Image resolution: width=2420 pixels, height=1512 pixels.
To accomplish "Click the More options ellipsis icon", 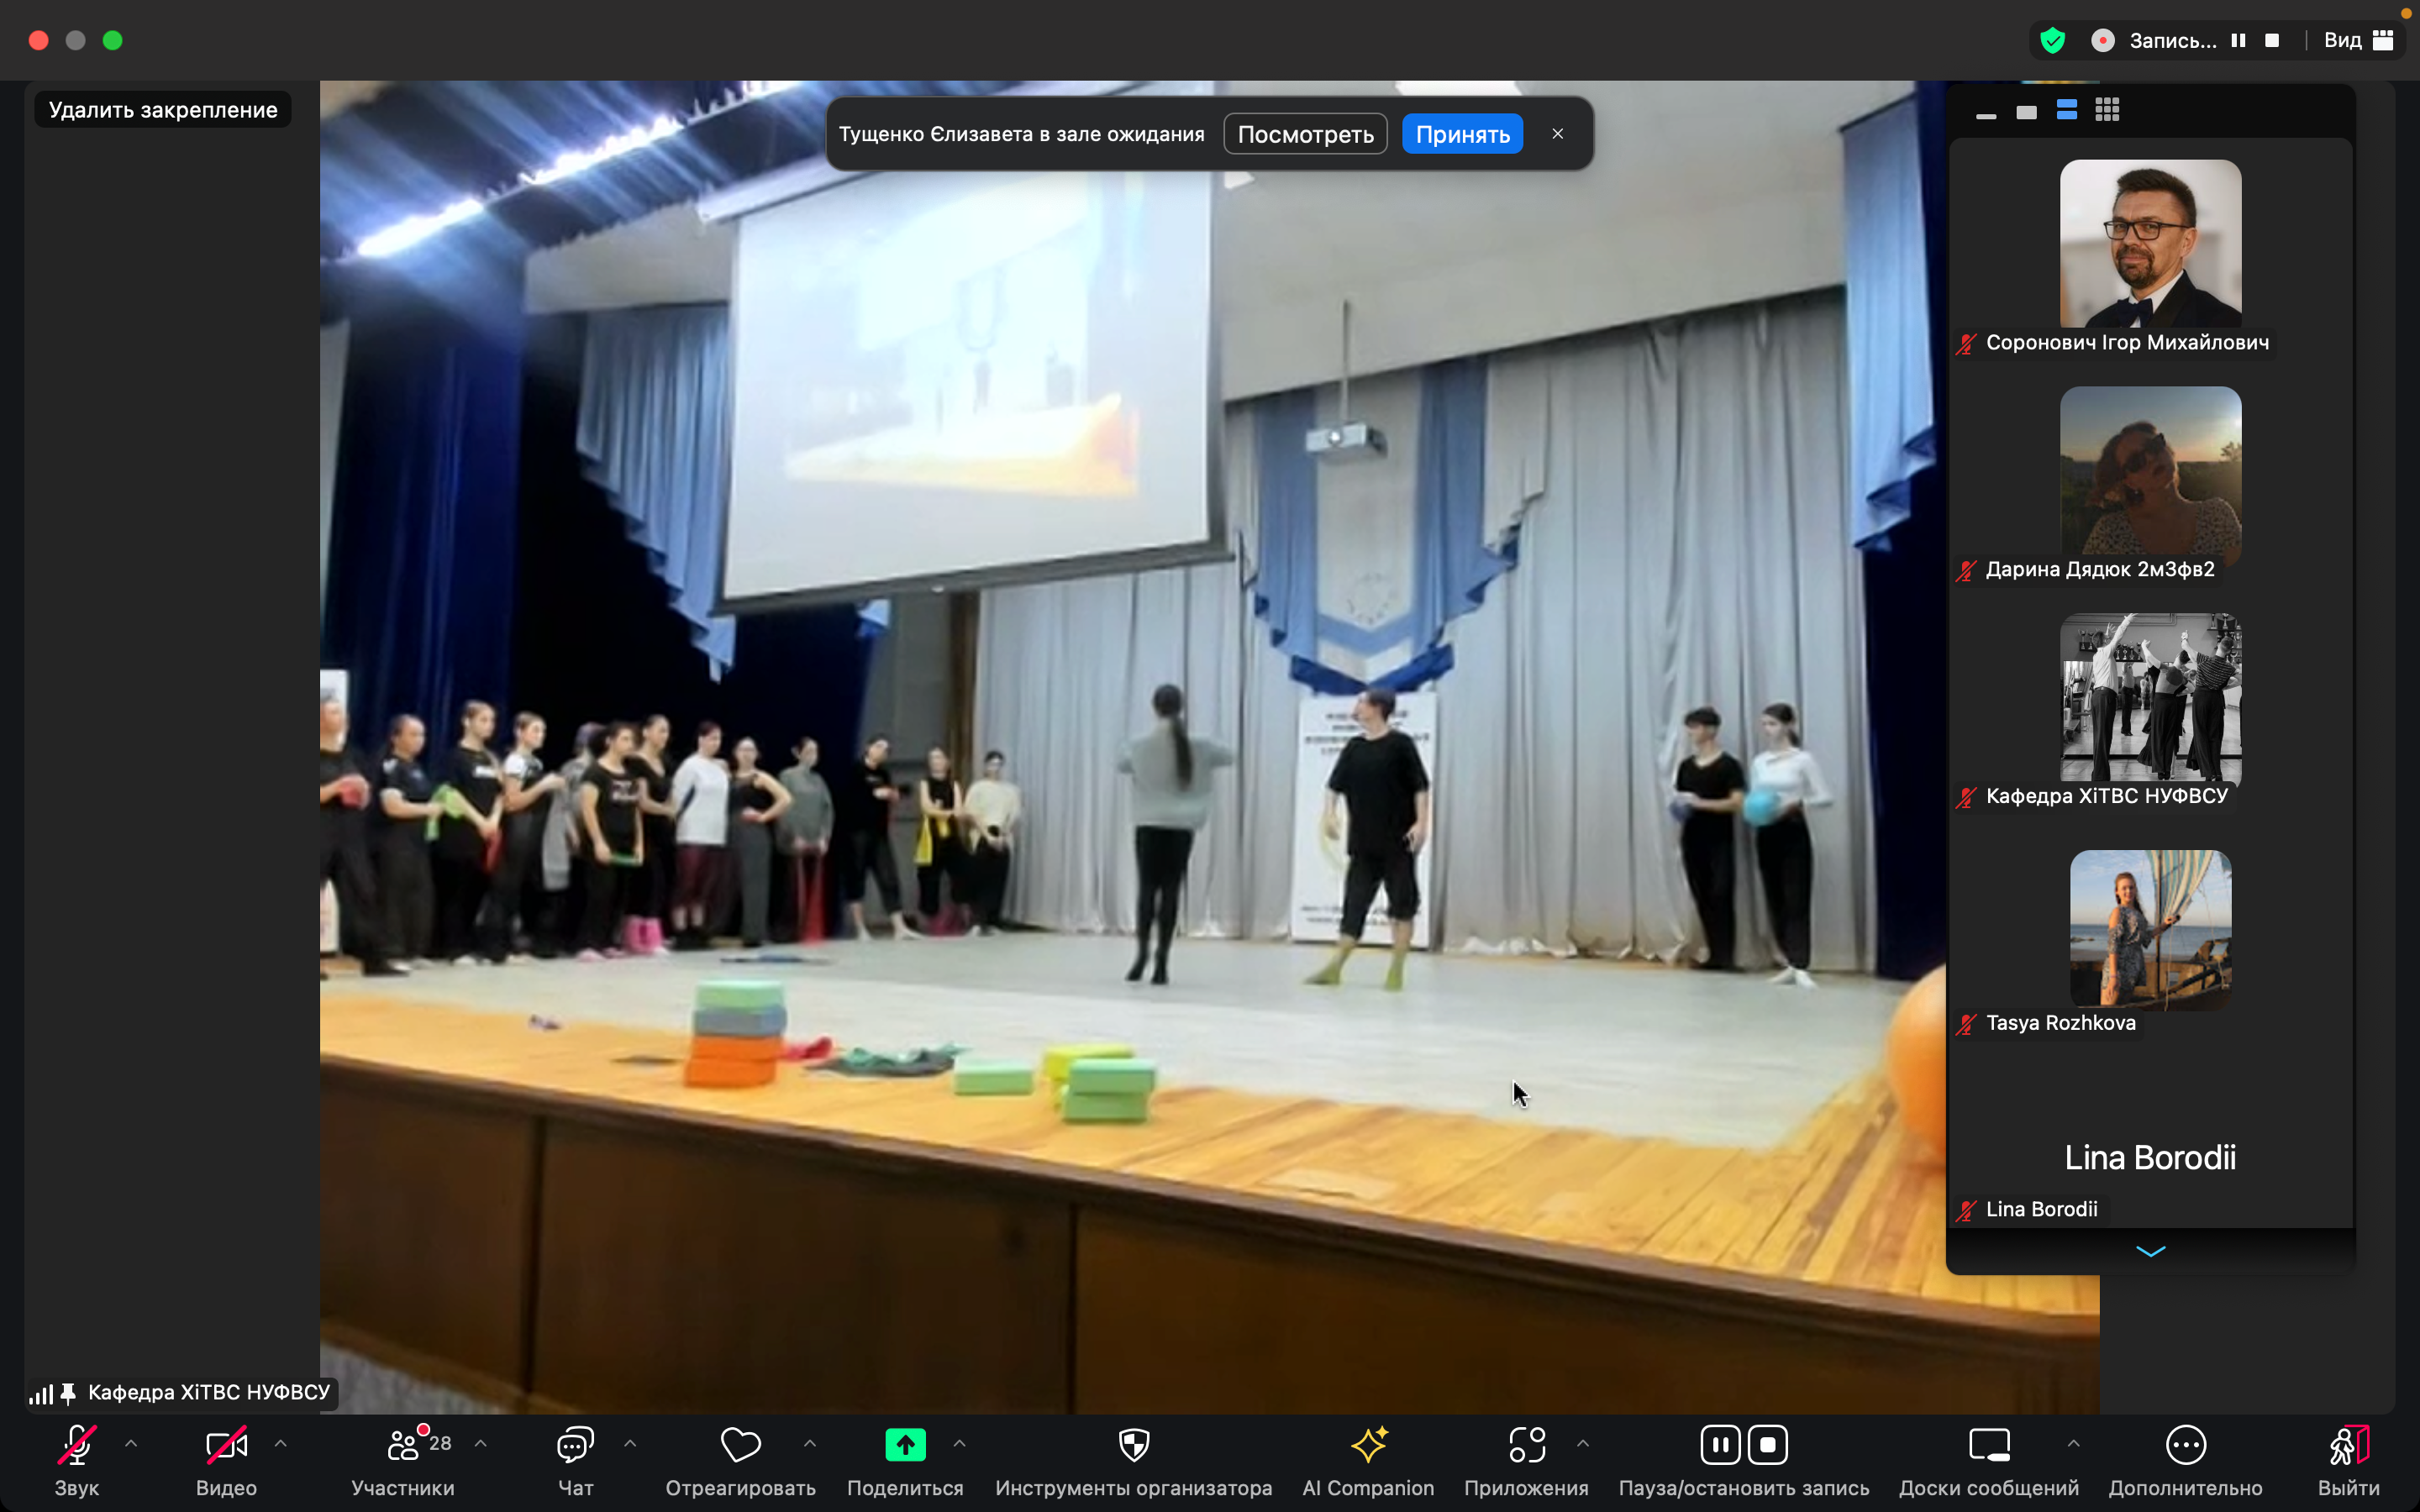I will 2185,1444.
